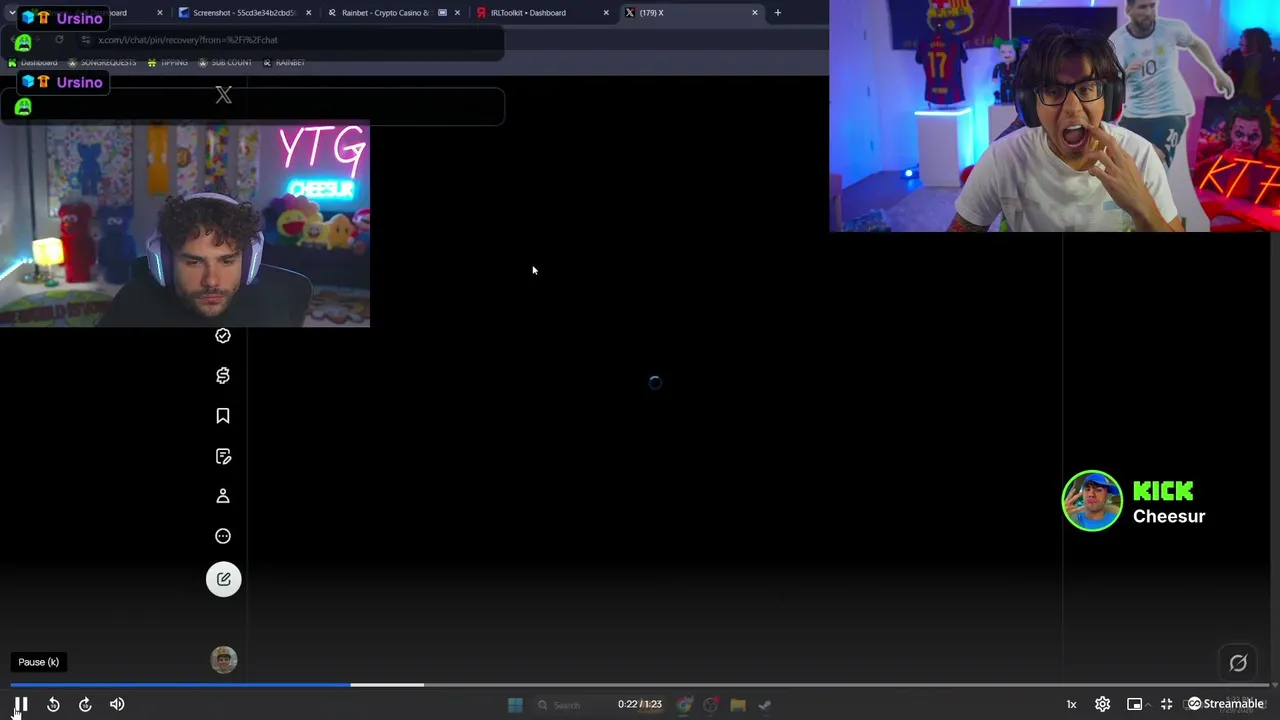The height and width of the screenshot is (720, 1280).
Task: Toggle picture-in-picture mode
Action: pos(1134,704)
